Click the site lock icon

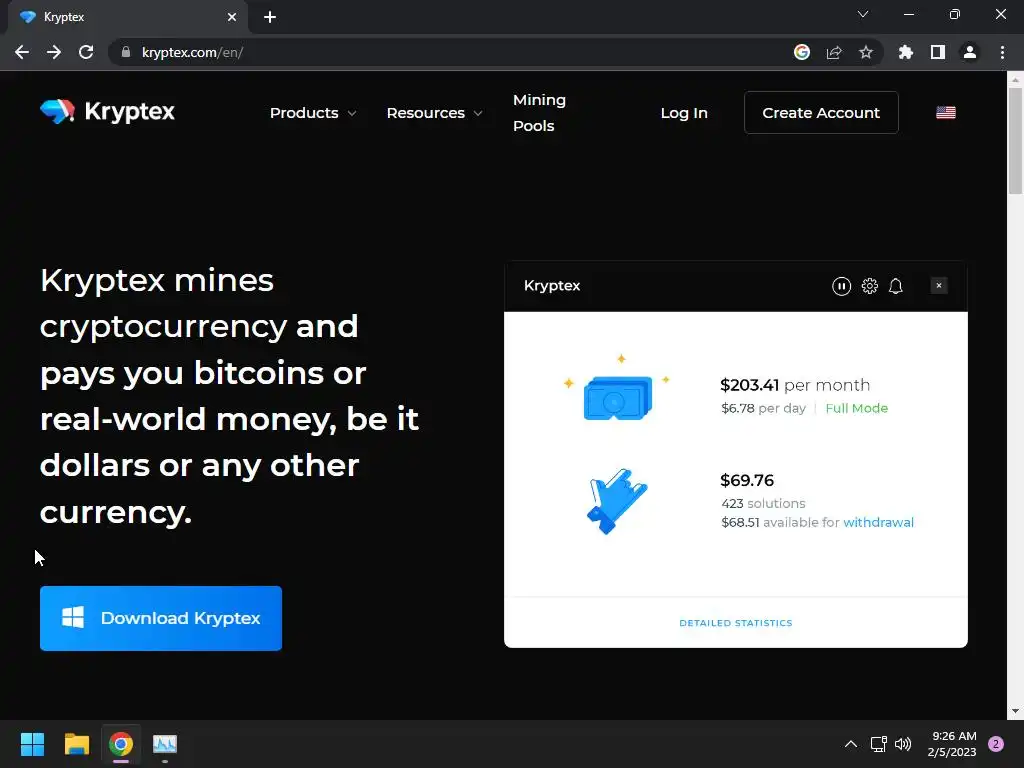(126, 52)
